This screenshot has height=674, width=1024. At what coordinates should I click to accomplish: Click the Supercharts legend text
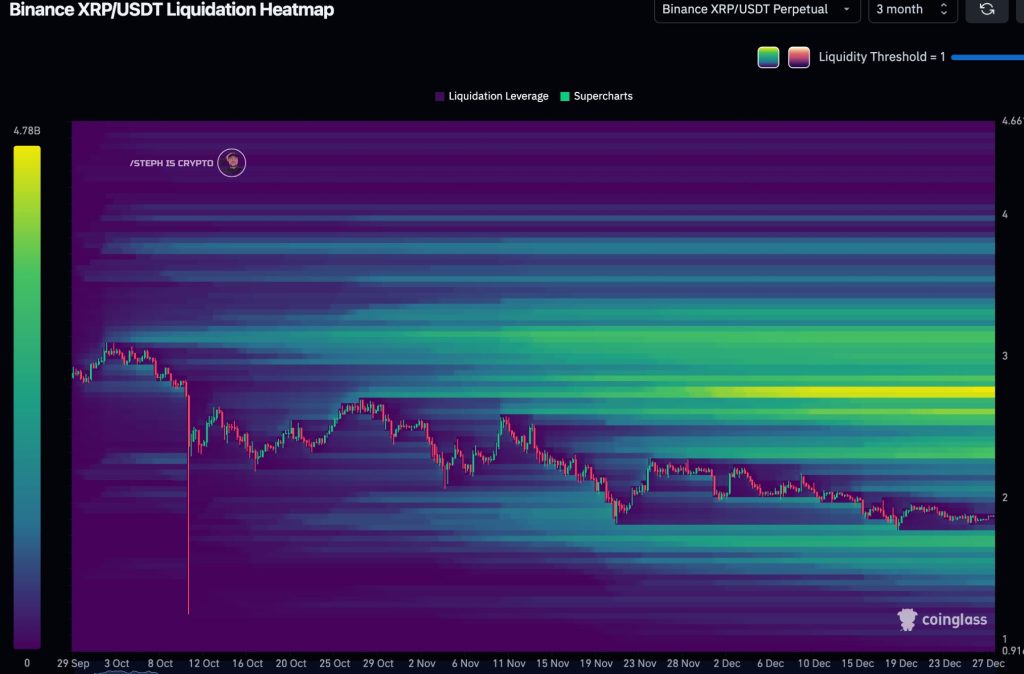click(x=603, y=96)
